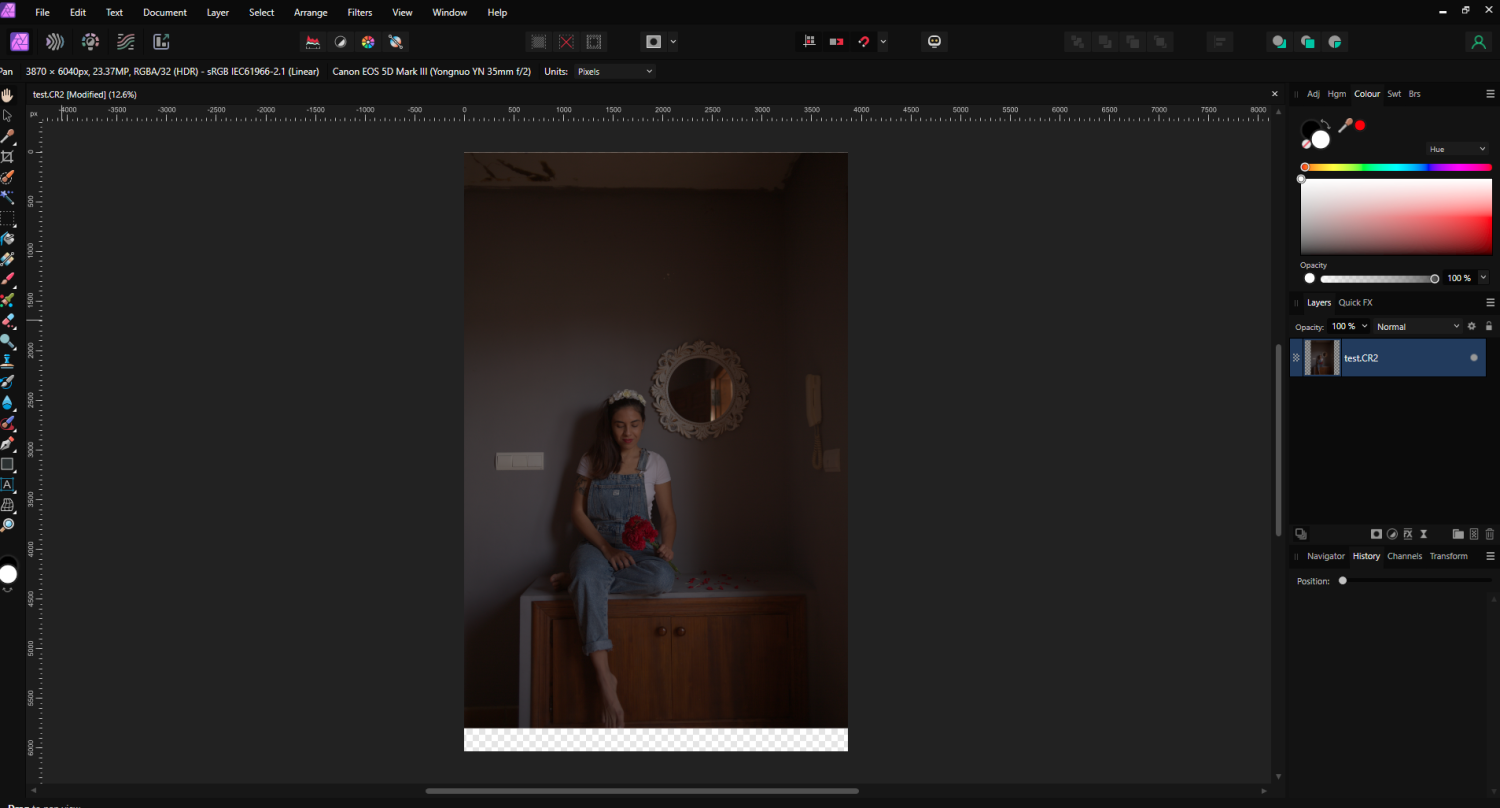Delete the selected layer with the trash icon
Viewport: 1500px width, 808px height.
click(1489, 533)
